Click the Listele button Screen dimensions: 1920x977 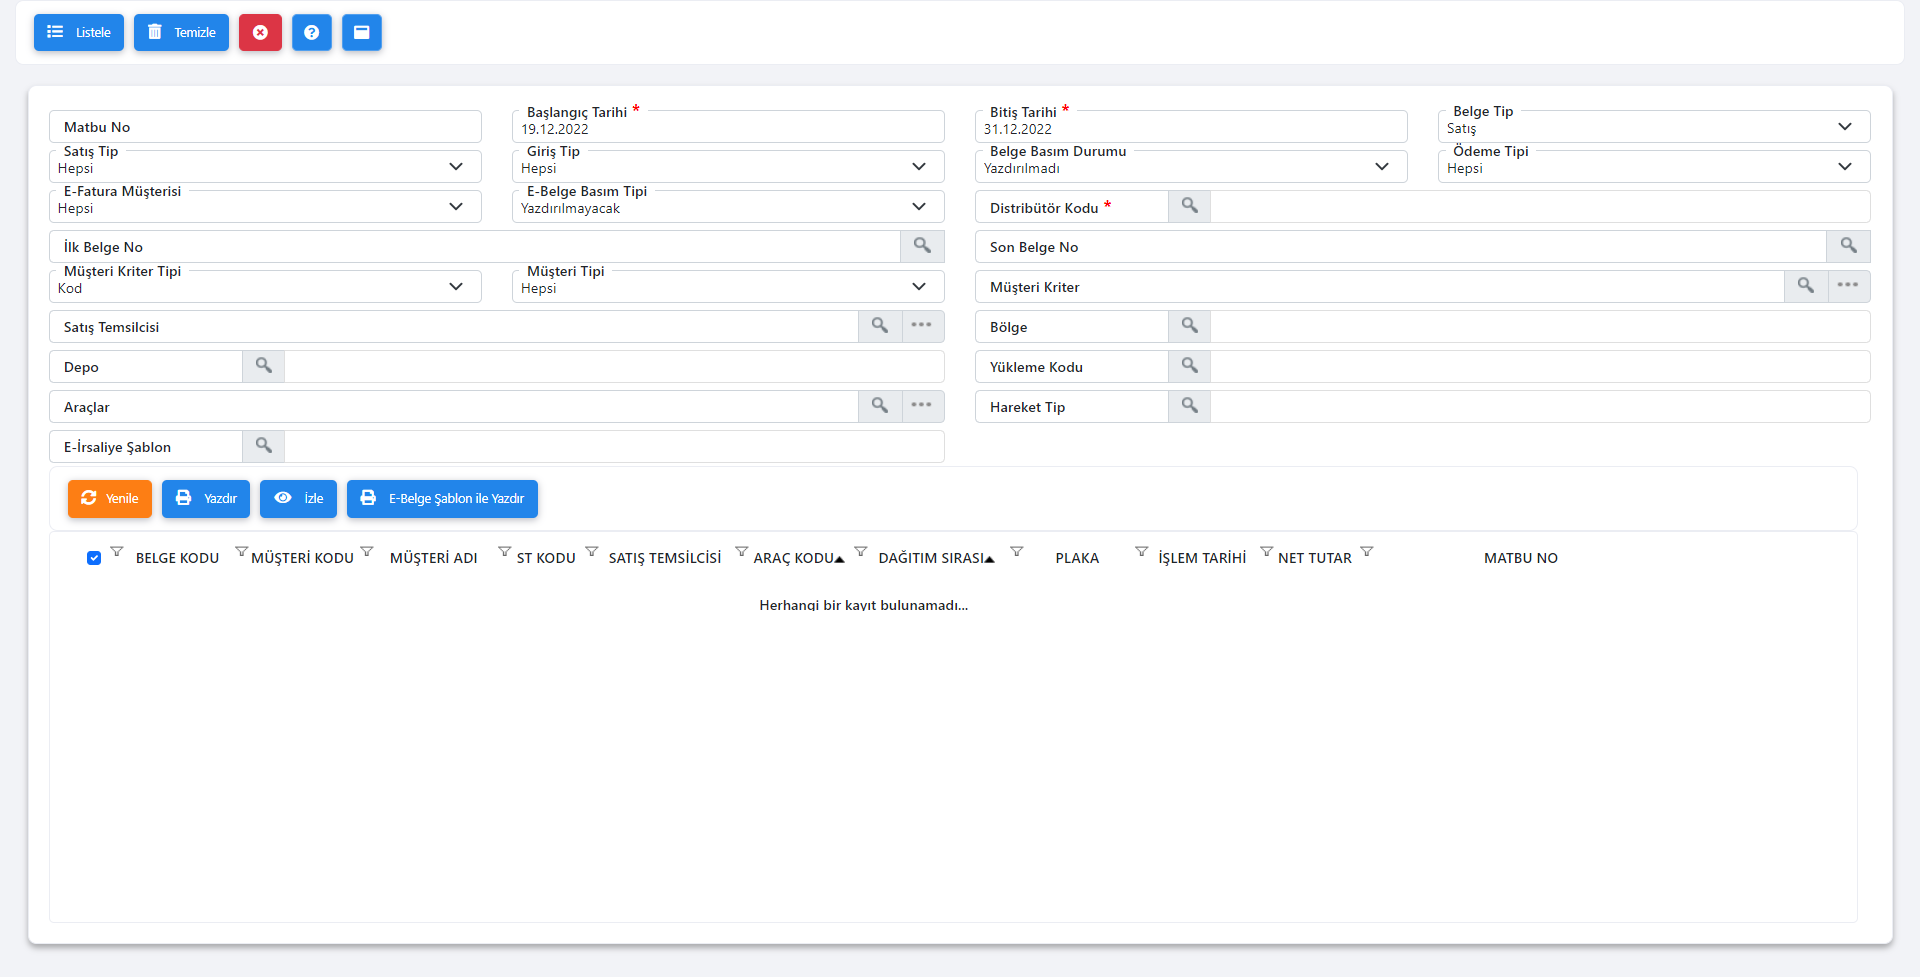click(x=79, y=33)
